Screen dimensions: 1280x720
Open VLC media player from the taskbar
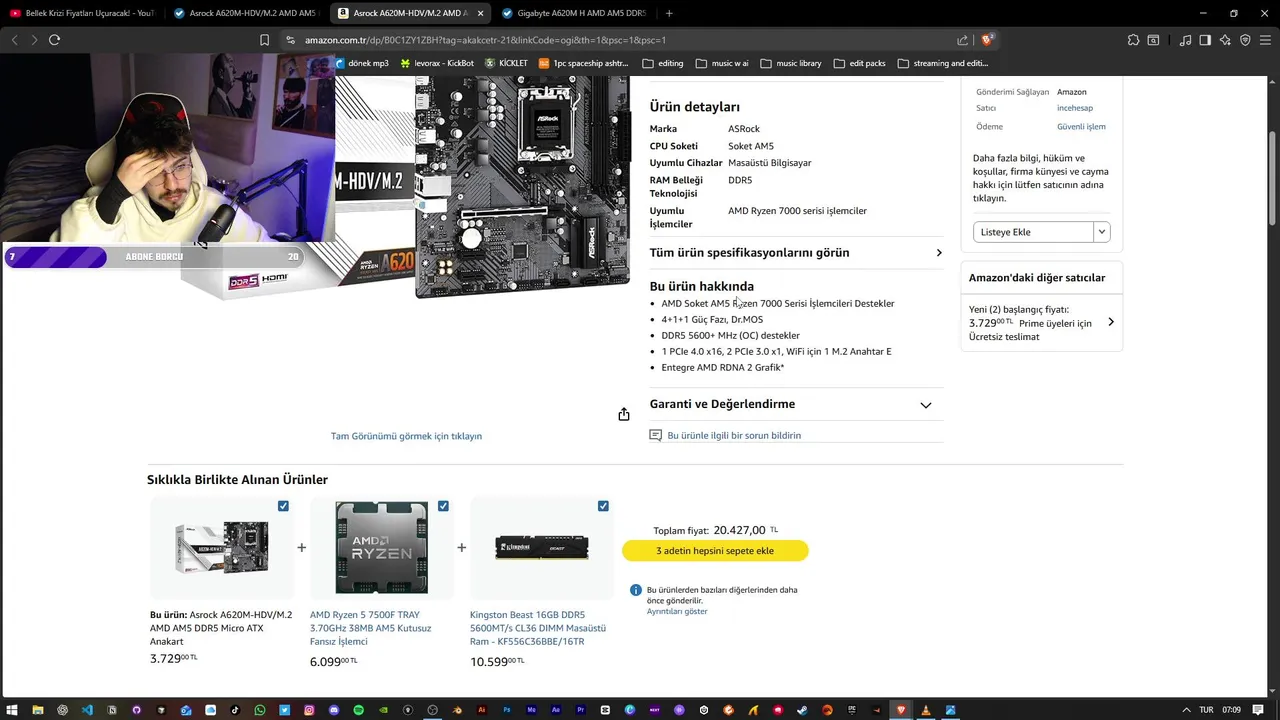[x=925, y=710]
